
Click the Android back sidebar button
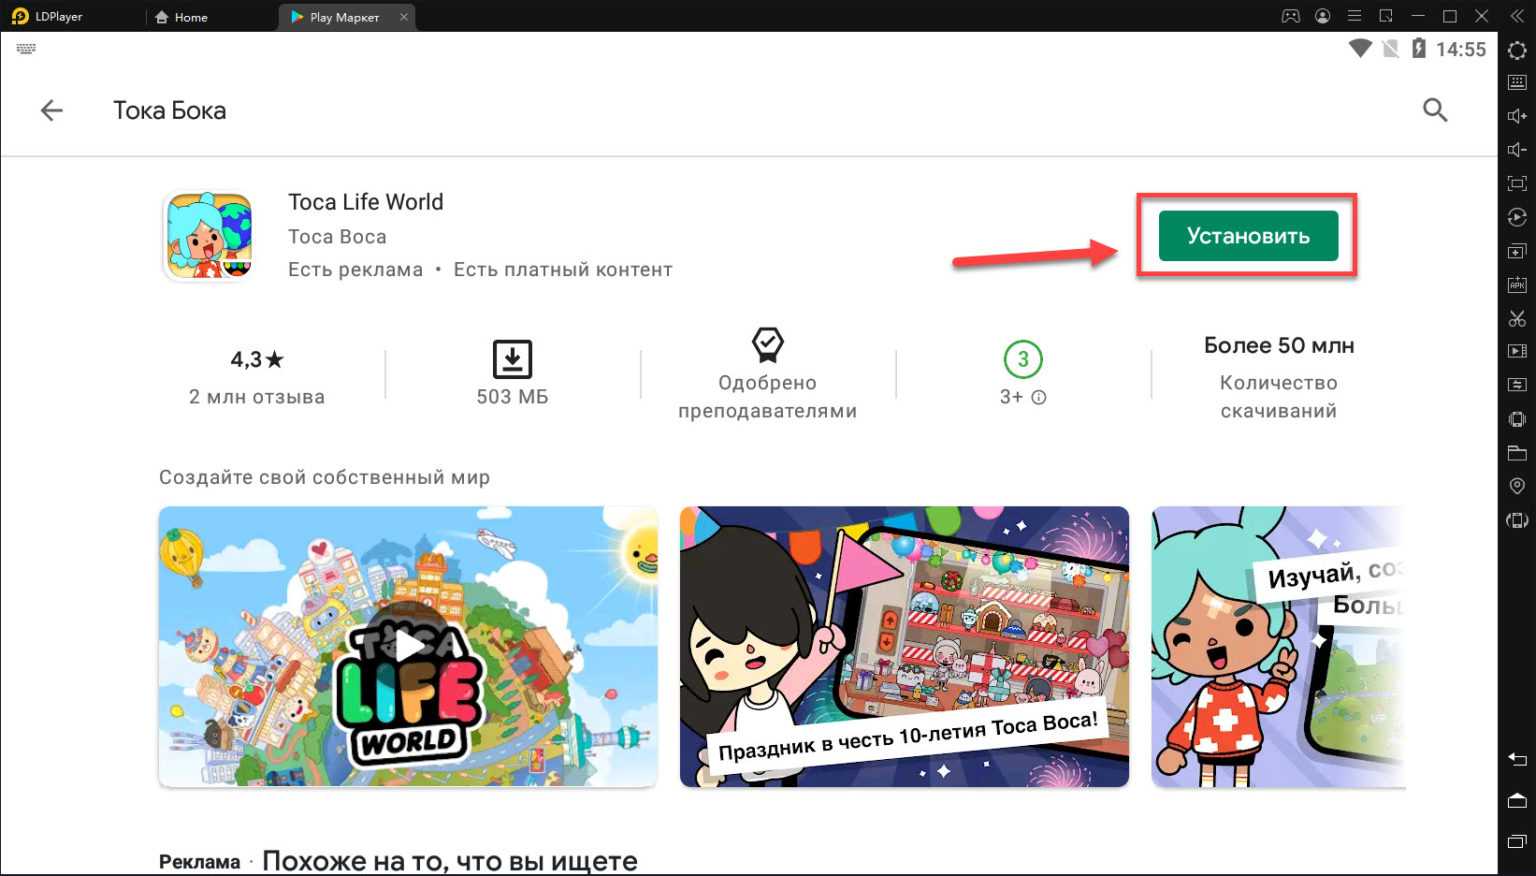tap(1517, 759)
